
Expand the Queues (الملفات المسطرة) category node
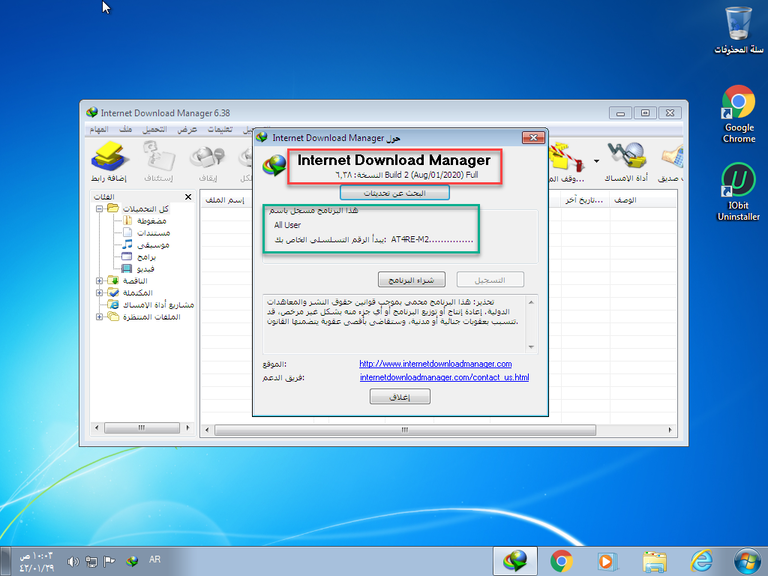(x=99, y=317)
